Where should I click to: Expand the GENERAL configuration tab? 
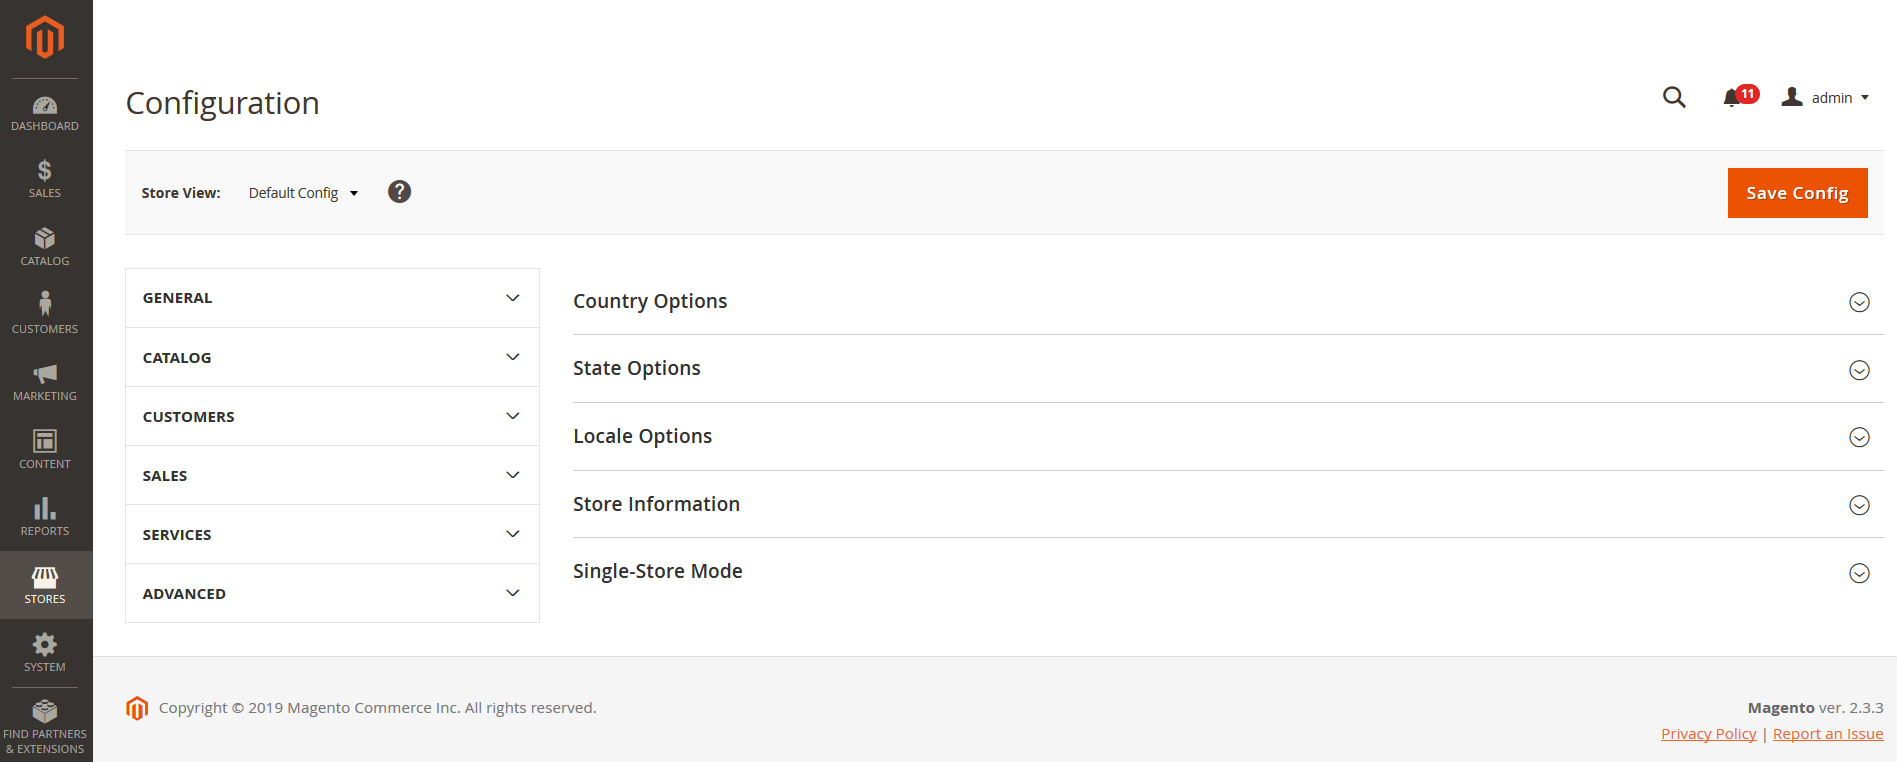pos(332,298)
